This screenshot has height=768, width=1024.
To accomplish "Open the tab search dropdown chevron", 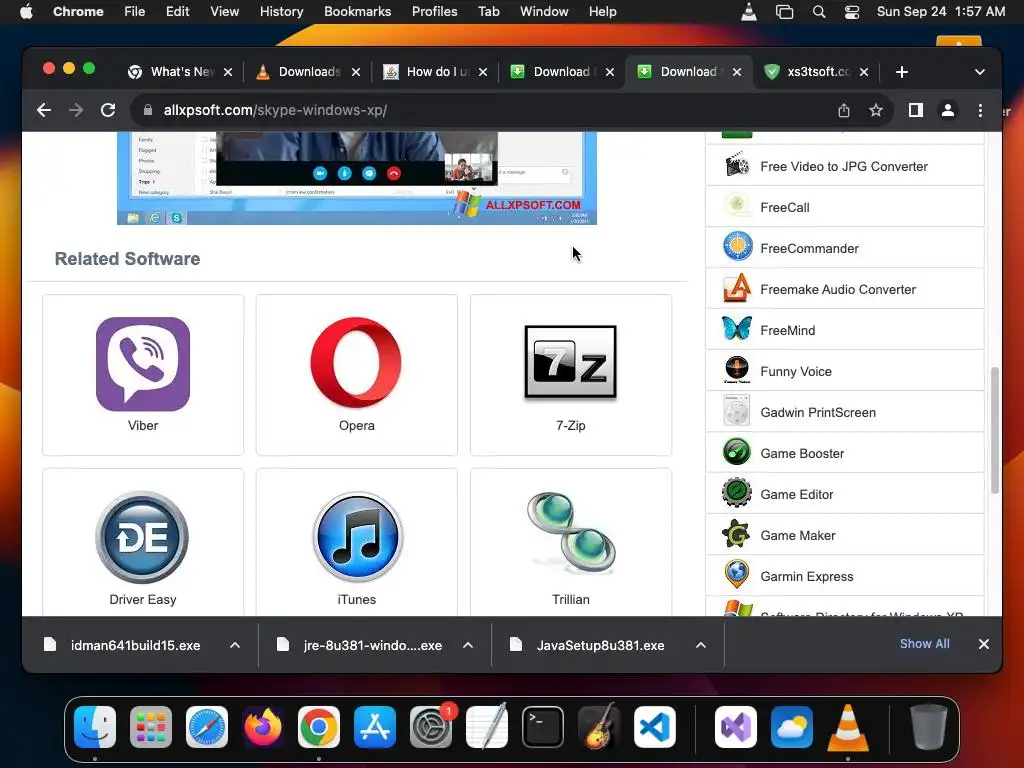I will (980, 72).
